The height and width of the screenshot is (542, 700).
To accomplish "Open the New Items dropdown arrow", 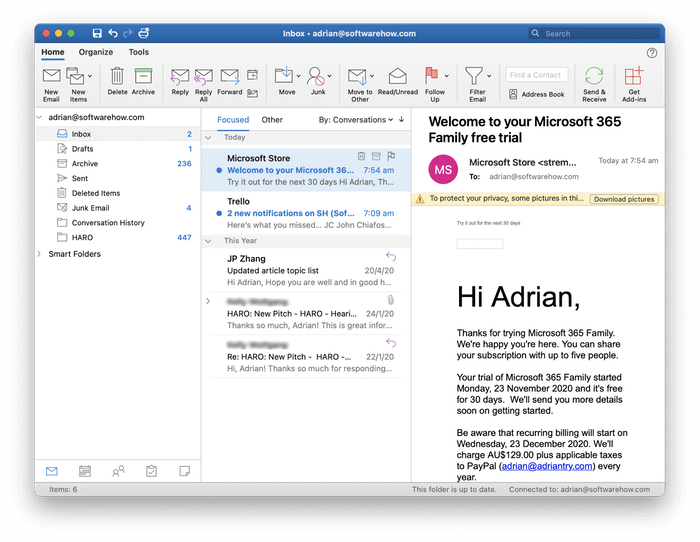I will (90, 76).
